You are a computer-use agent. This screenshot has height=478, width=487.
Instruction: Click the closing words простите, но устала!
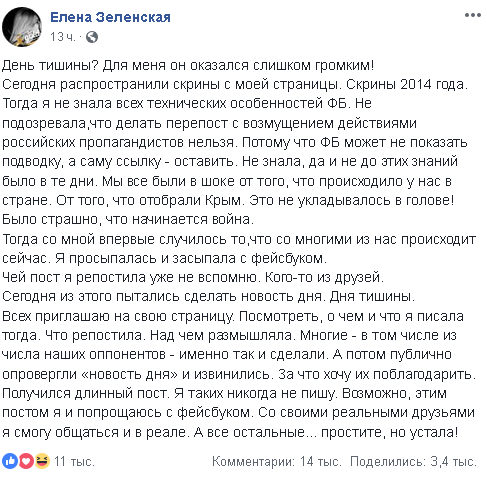389,432
